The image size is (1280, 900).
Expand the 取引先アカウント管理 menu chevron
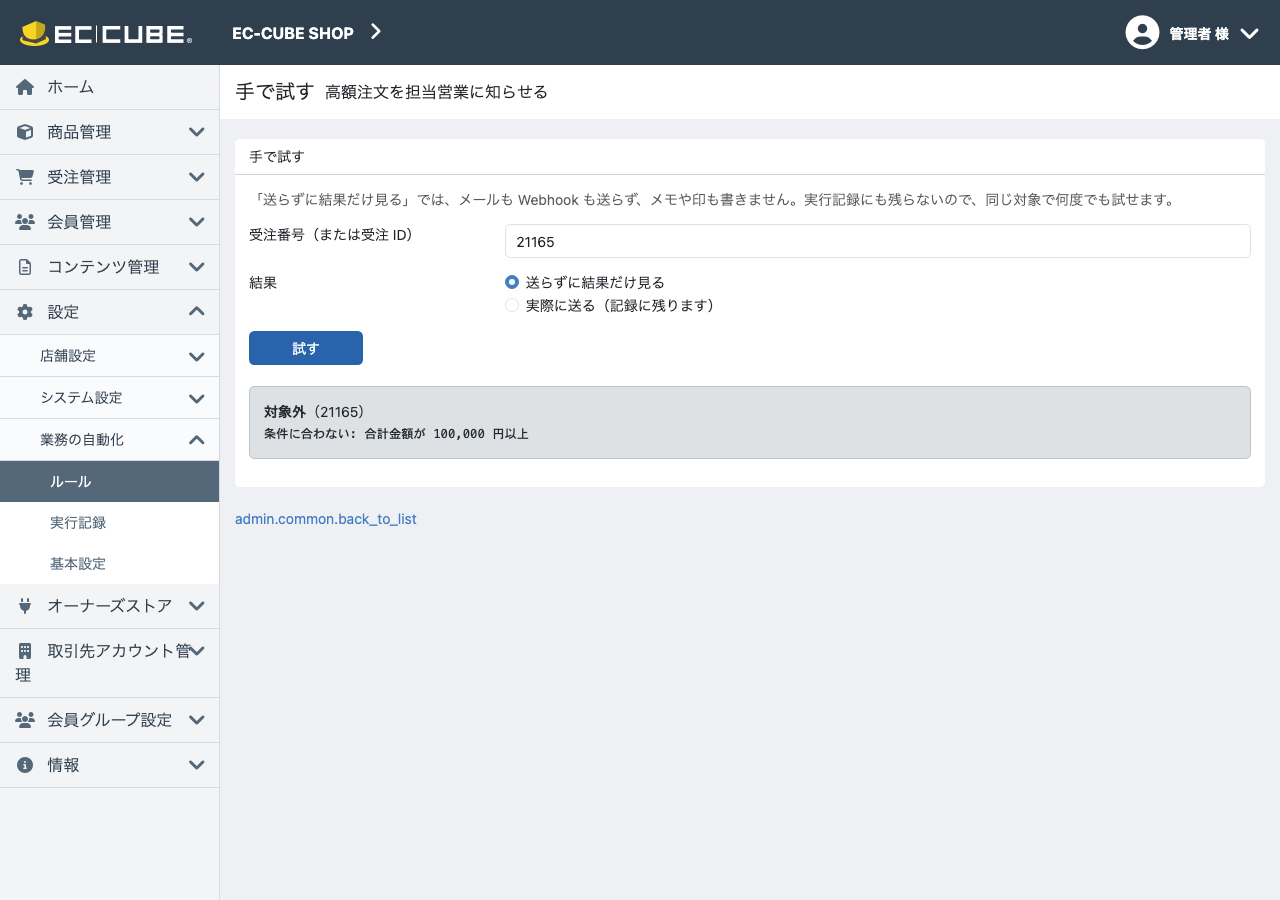[197, 651]
